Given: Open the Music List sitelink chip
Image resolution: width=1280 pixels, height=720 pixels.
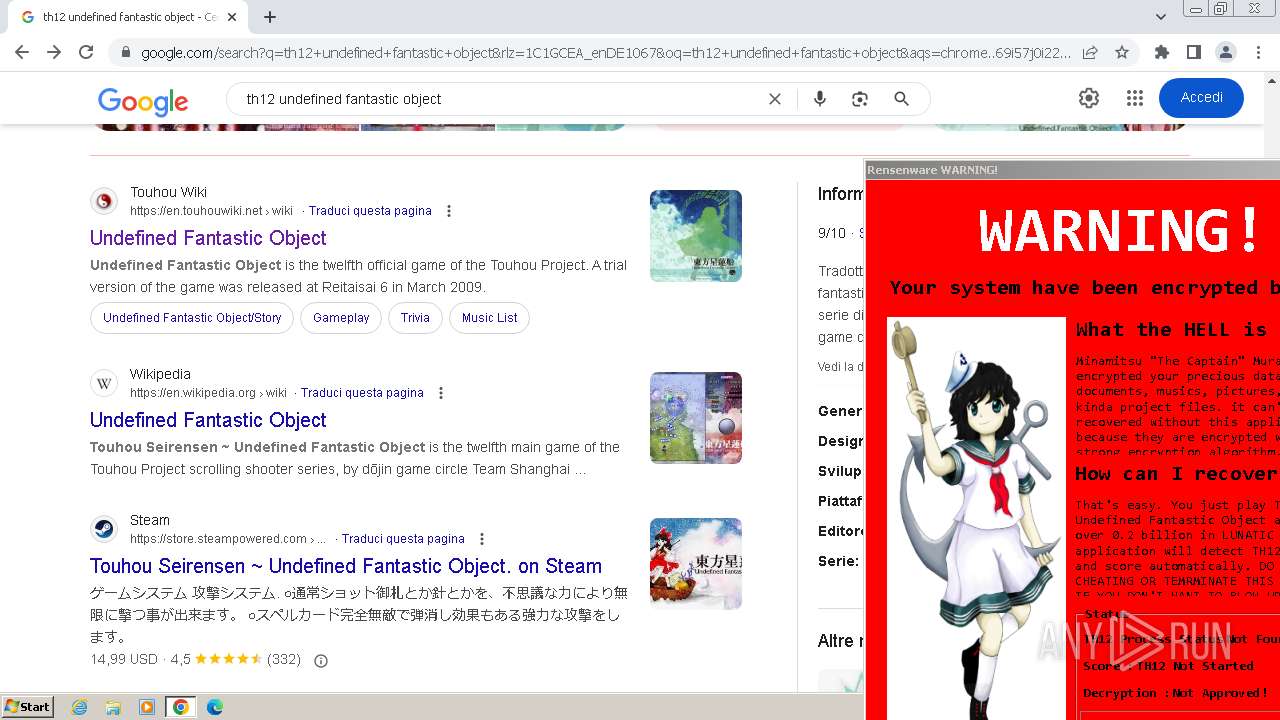Looking at the screenshot, I should (x=490, y=318).
